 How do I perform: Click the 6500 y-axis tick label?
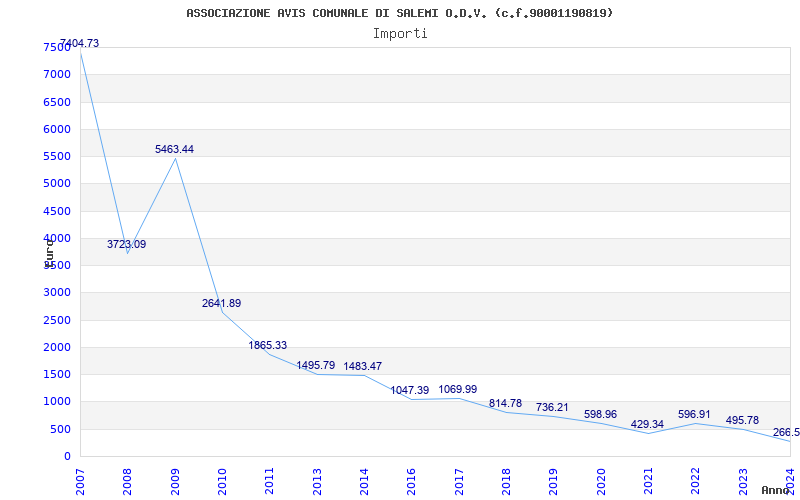(x=57, y=102)
